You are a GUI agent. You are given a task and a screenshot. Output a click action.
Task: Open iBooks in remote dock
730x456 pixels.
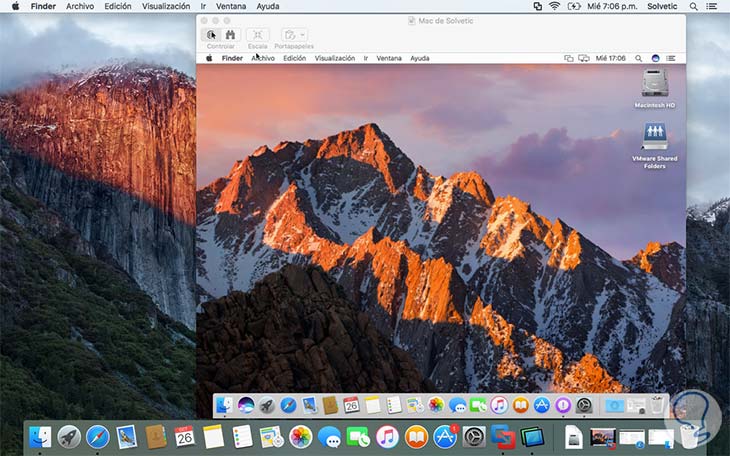tap(520, 405)
